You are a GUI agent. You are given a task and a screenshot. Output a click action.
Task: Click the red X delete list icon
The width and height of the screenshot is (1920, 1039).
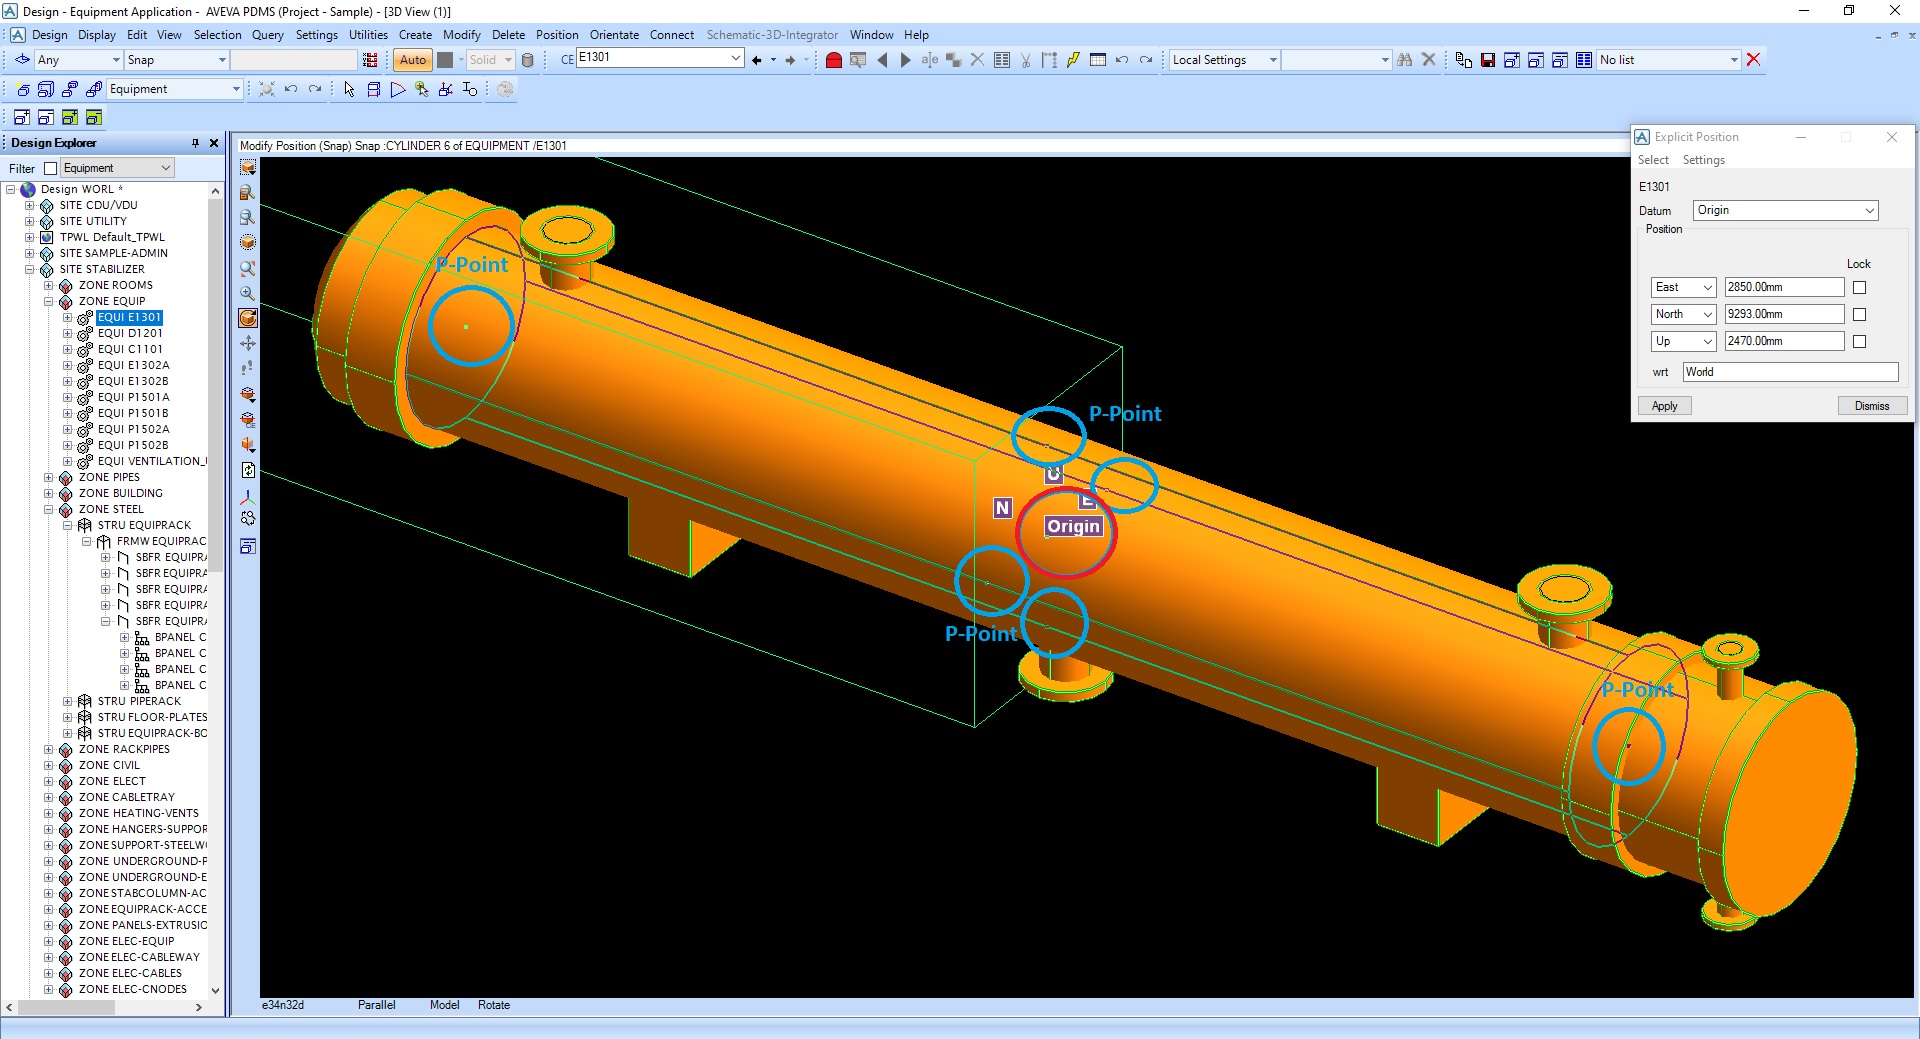(1753, 60)
